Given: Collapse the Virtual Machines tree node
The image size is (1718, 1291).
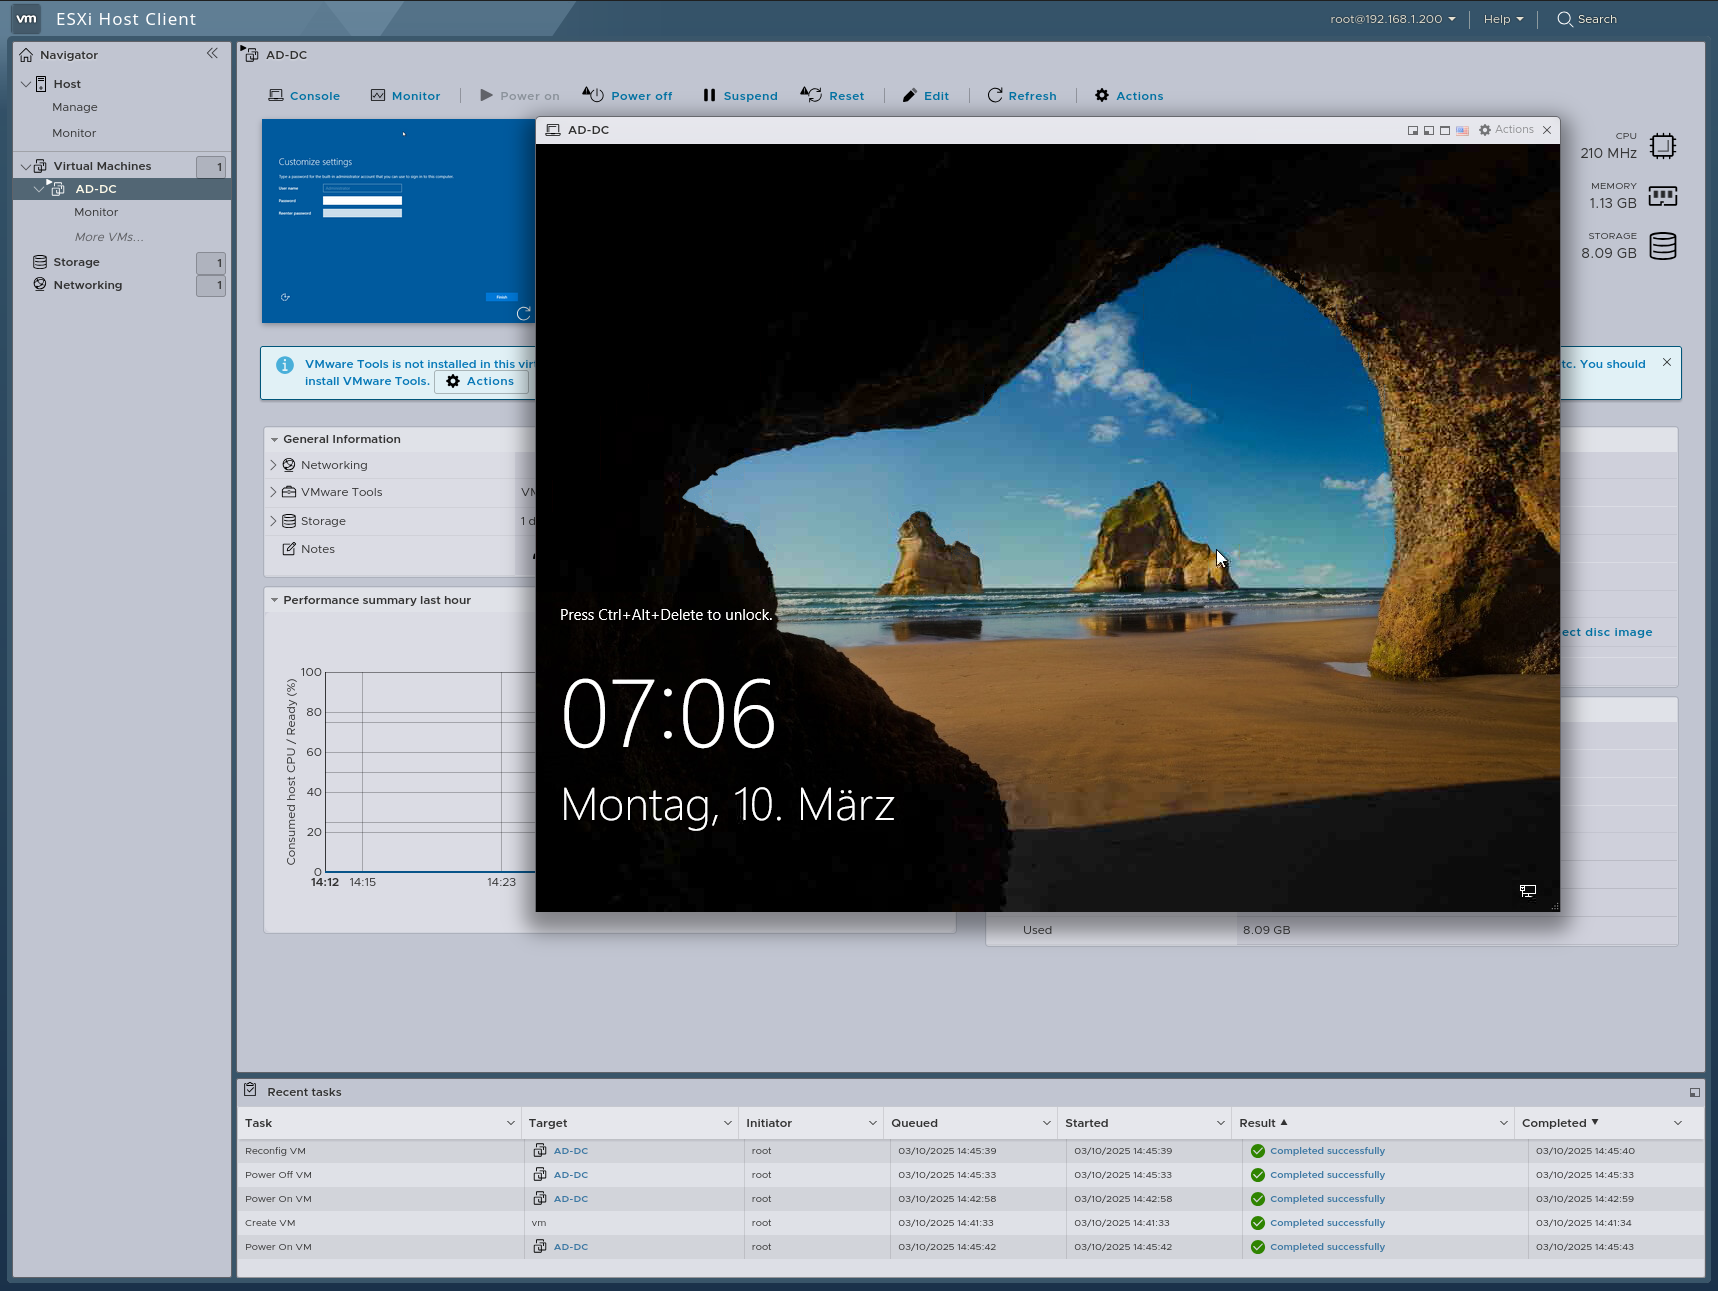Looking at the screenshot, I should pyautogui.click(x=25, y=165).
